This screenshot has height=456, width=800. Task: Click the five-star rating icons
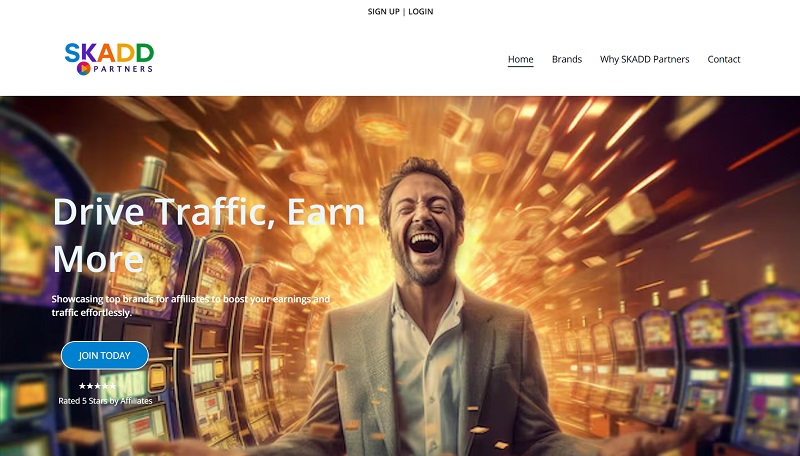97,386
